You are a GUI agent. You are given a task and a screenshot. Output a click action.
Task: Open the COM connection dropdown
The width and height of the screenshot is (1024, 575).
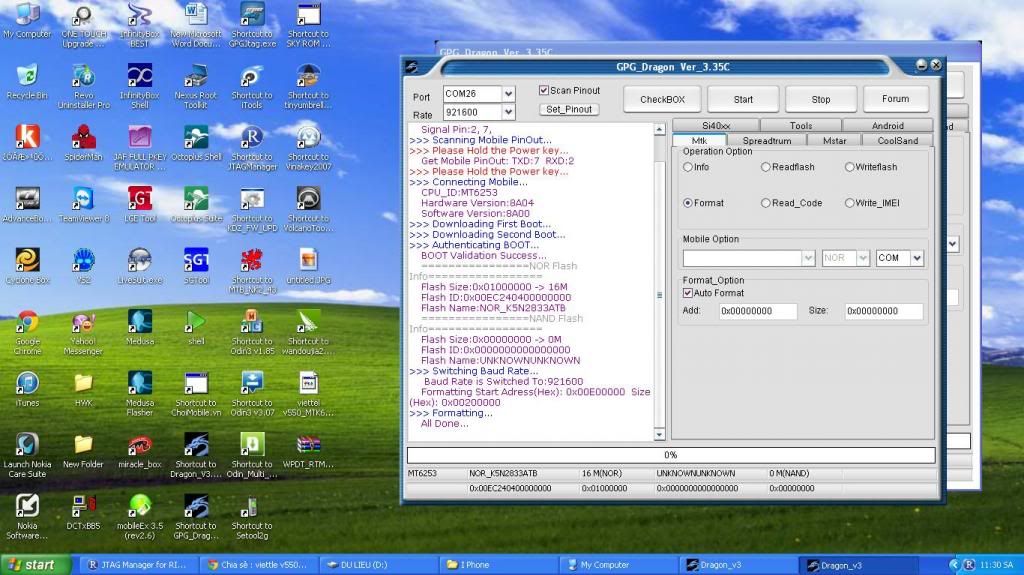pos(917,258)
